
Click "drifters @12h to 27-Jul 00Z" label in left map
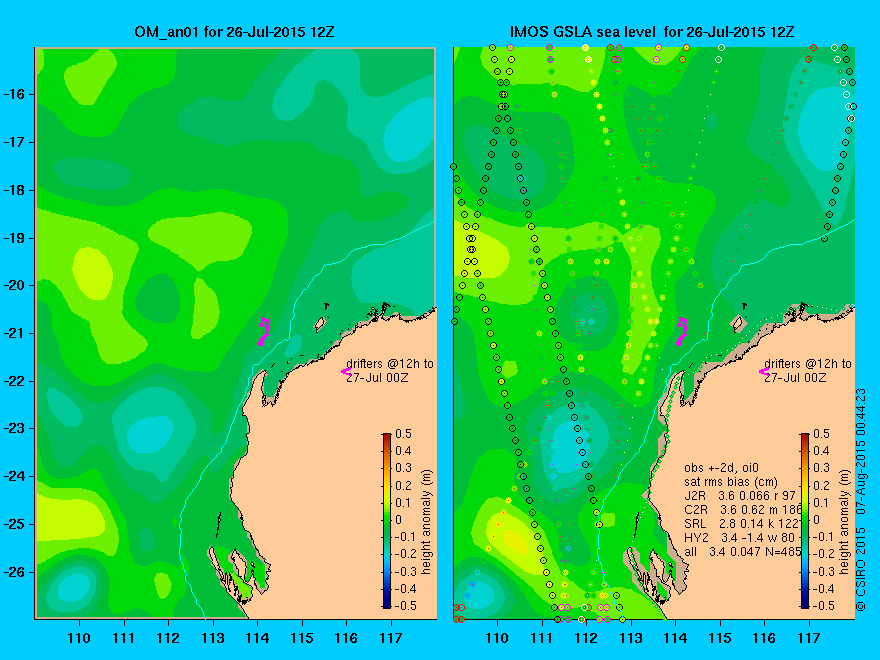click(x=389, y=370)
